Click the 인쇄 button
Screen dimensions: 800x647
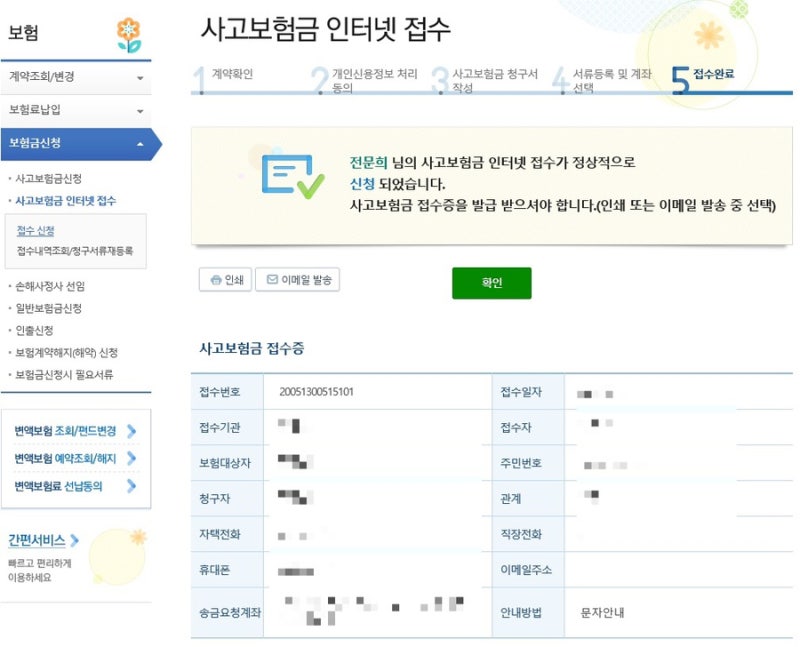tap(225, 280)
